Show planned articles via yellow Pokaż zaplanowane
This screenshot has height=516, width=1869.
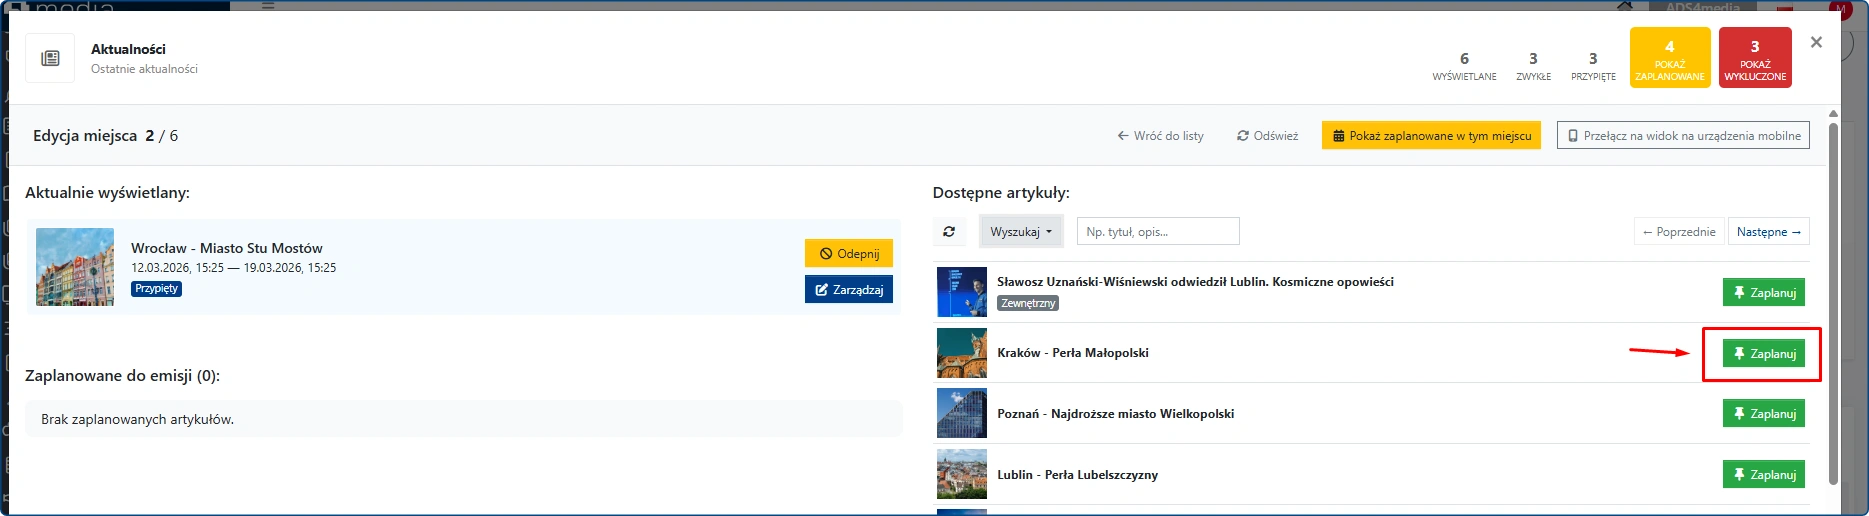[1670, 58]
